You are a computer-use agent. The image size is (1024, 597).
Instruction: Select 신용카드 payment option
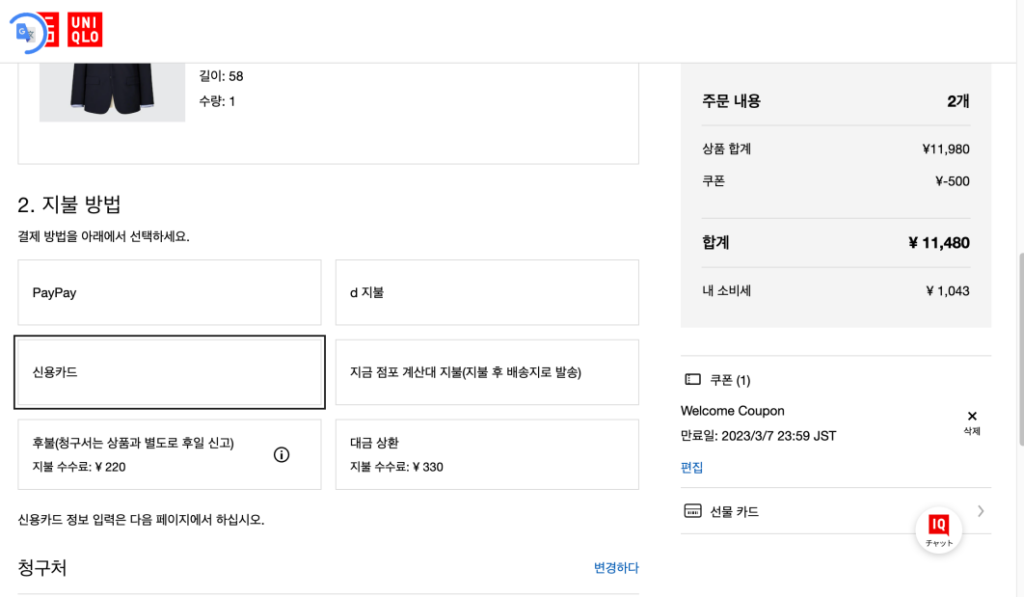point(169,372)
